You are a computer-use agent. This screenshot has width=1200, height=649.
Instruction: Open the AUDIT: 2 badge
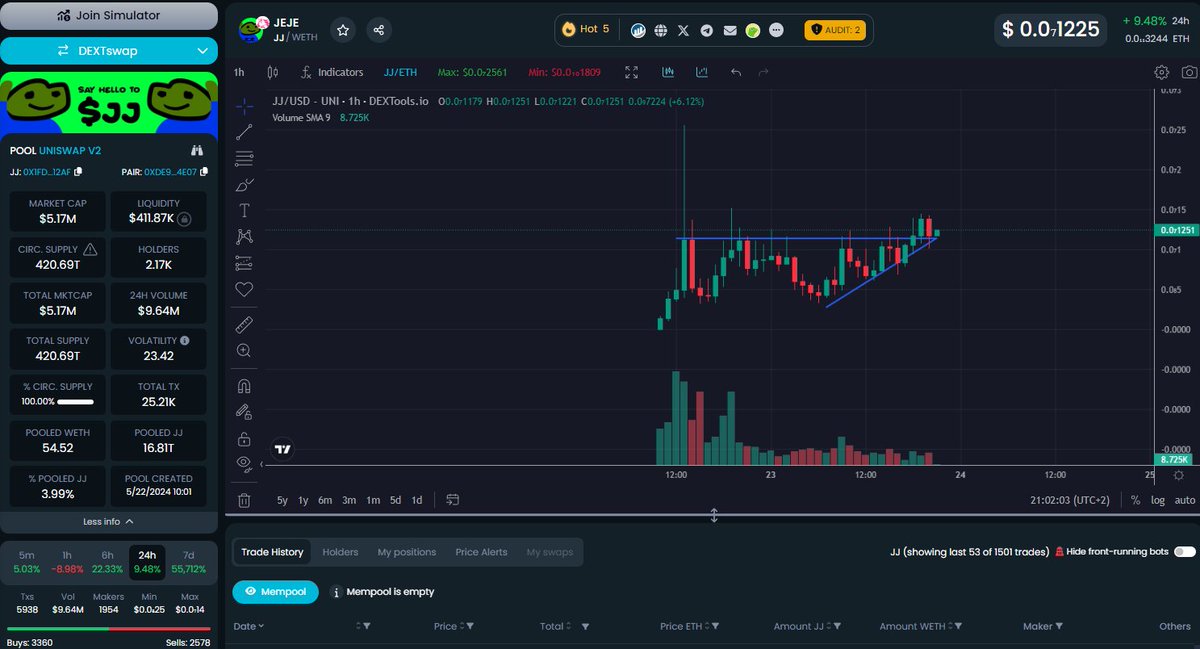click(x=834, y=30)
